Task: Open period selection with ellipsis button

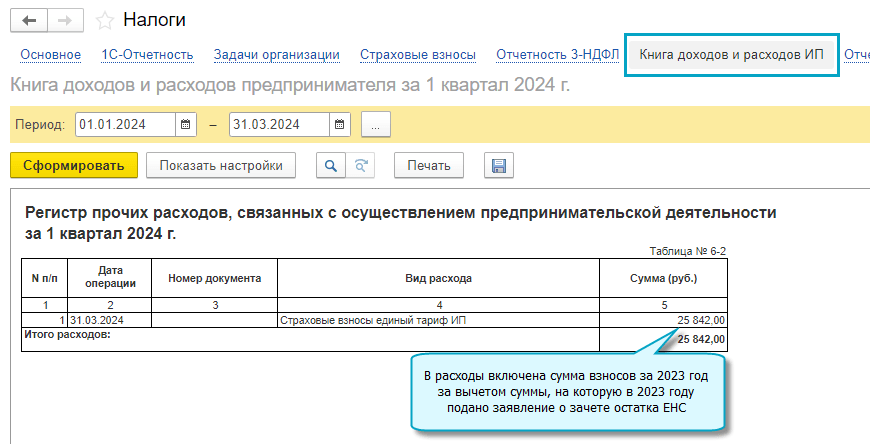Action: 375,125
